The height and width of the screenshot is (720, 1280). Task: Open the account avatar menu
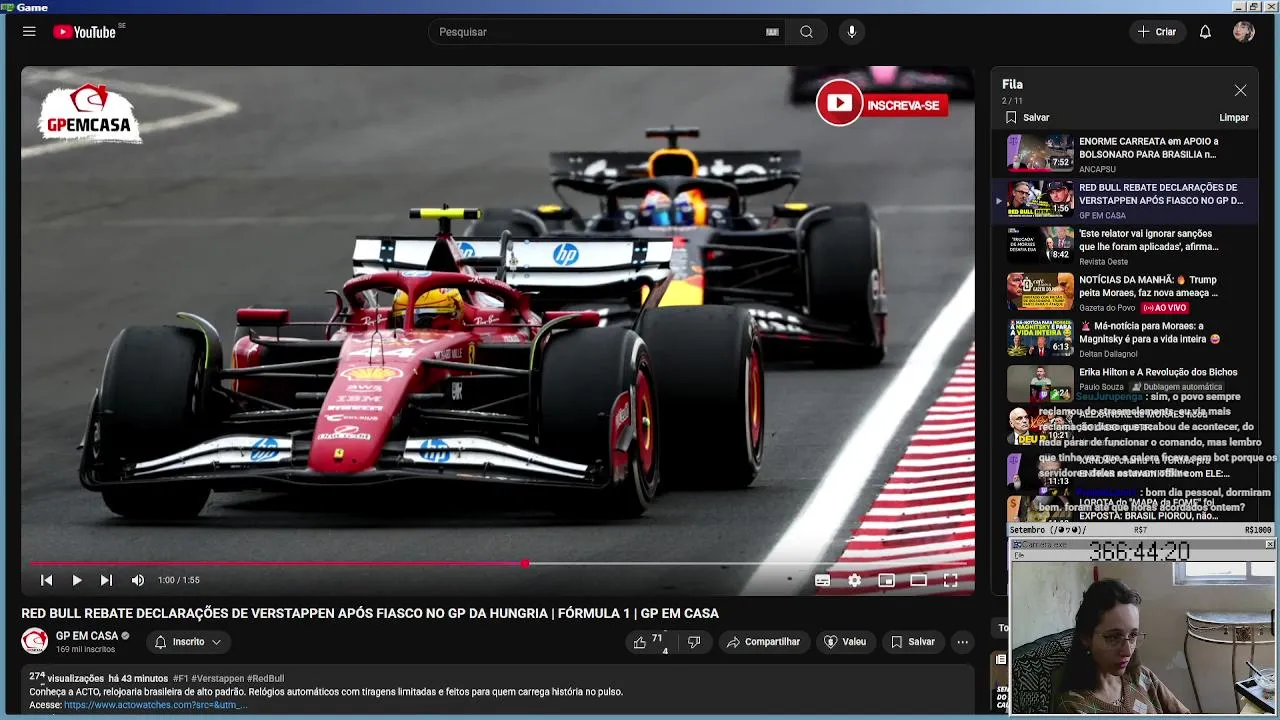point(1244,32)
